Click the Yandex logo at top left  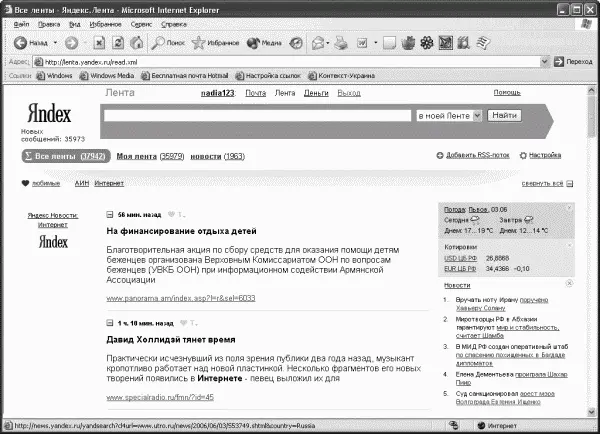(x=49, y=113)
